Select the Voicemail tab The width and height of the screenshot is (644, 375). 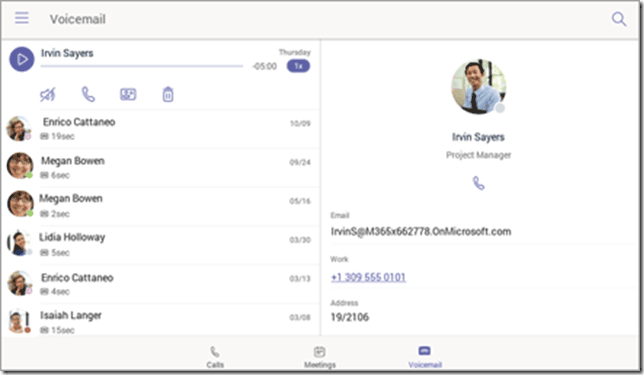coord(425,357)
